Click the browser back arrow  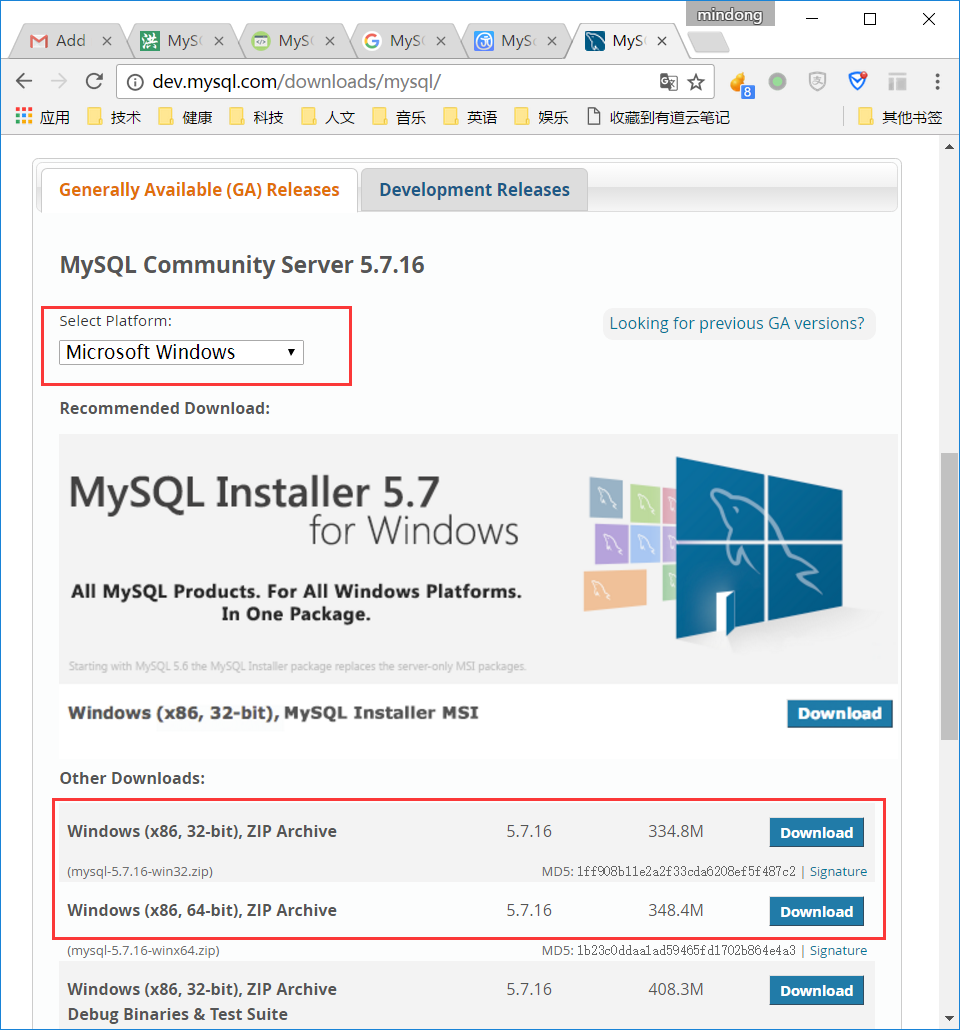click(24, 81)
